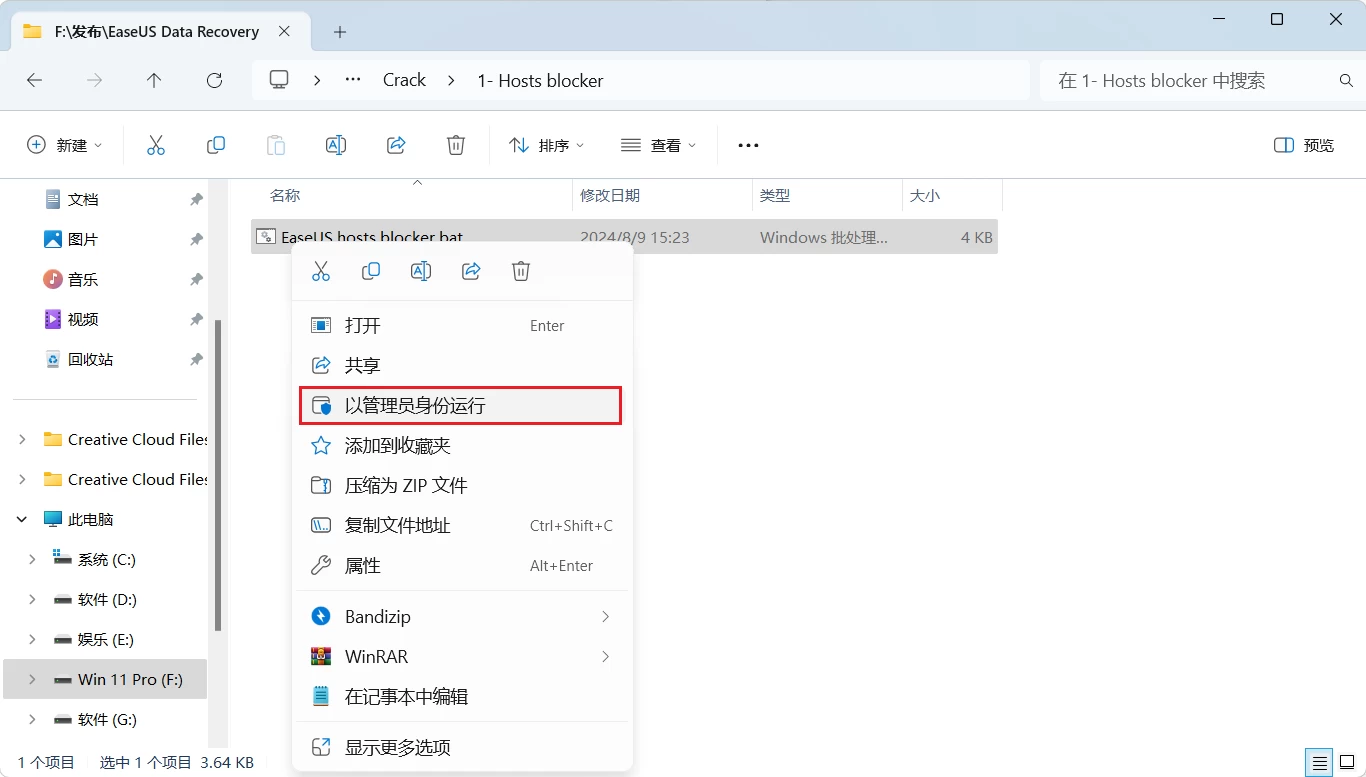Expand the 娱乐 (E:) drive node
The image size is (1366, 777).
[x=32, y=640]
